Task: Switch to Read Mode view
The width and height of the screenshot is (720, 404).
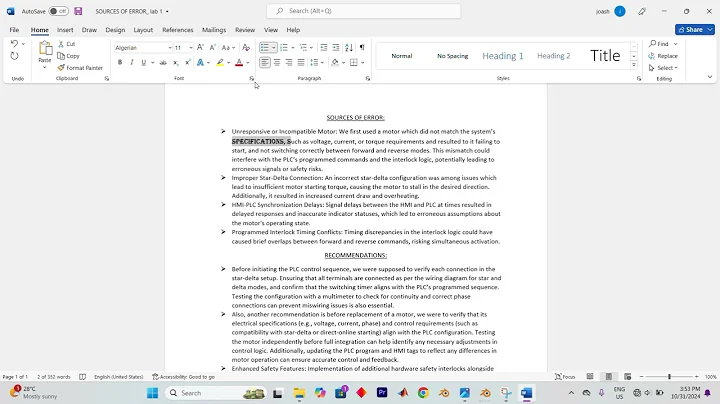Action: (590, 377)
